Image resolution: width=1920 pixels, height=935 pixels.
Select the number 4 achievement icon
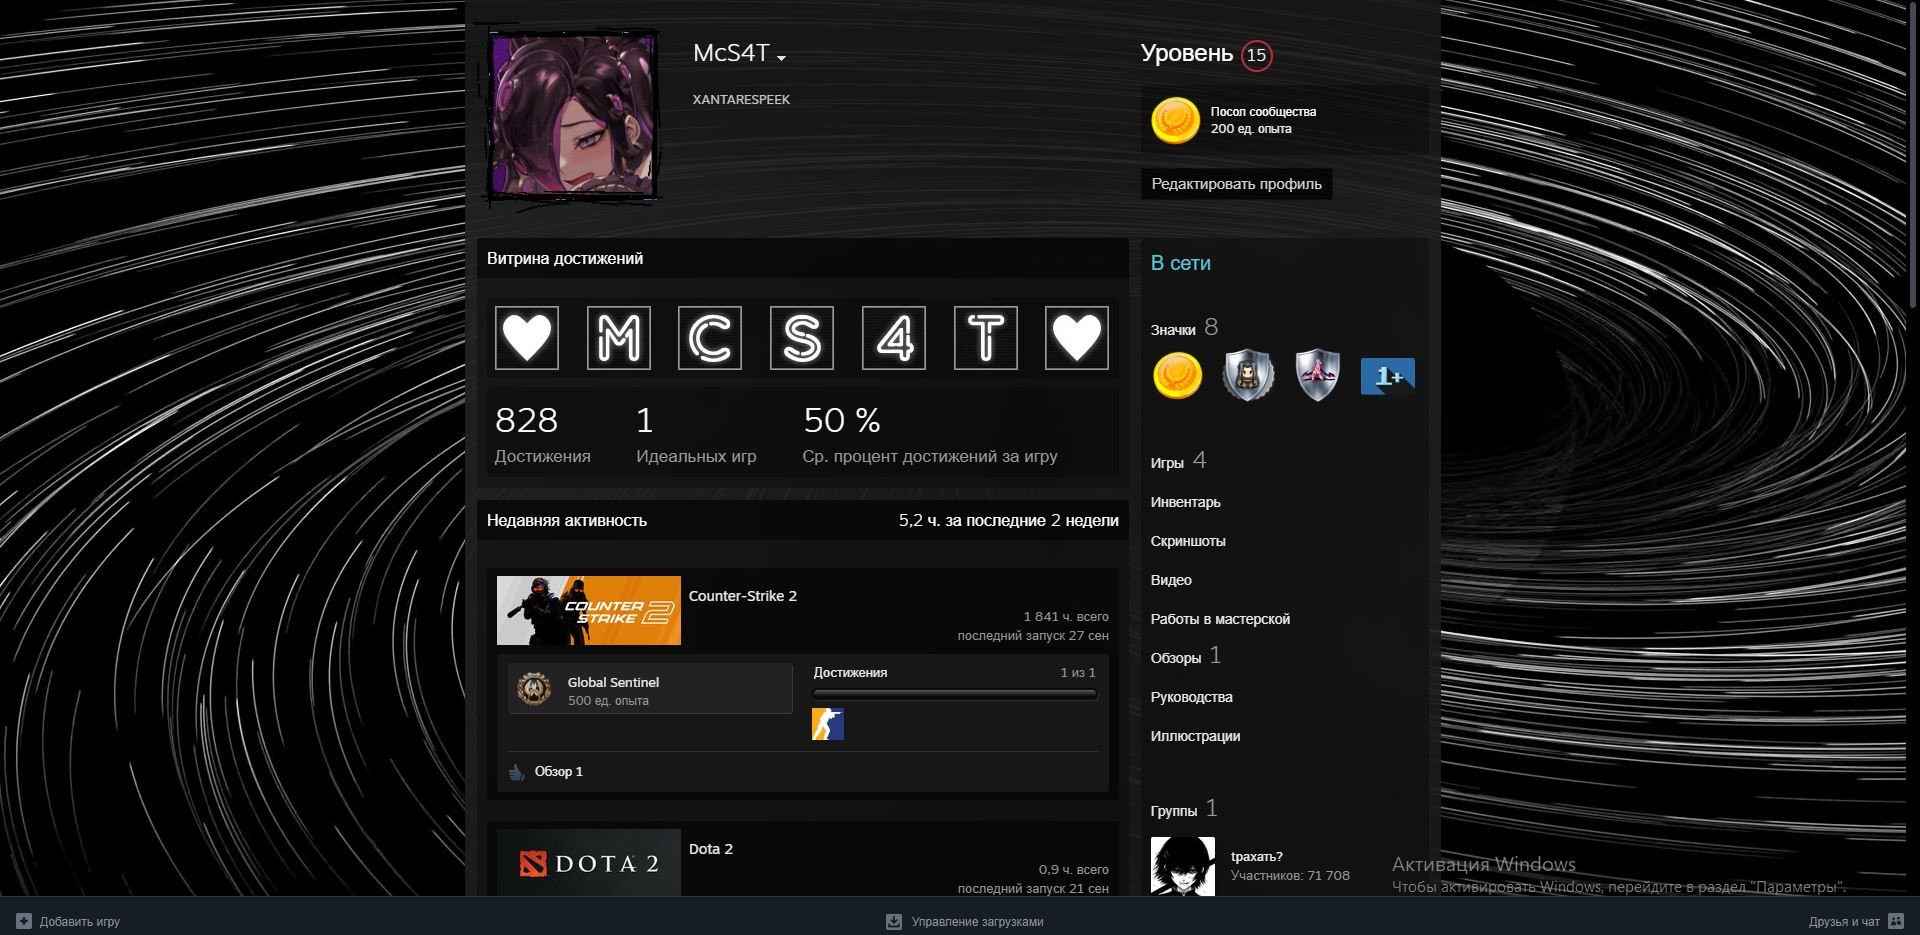coord(894,338)
